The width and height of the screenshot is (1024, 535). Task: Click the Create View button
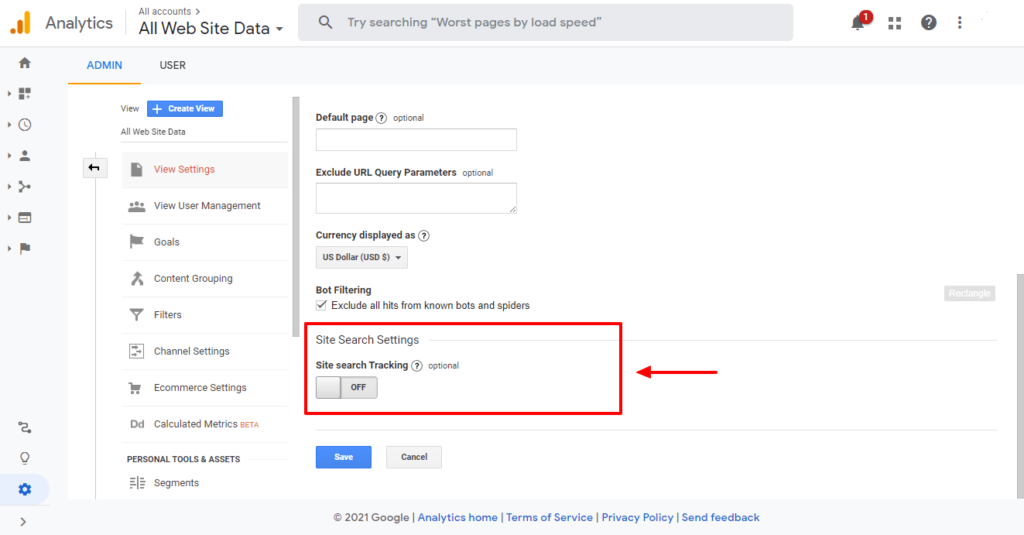pos(185,108)
